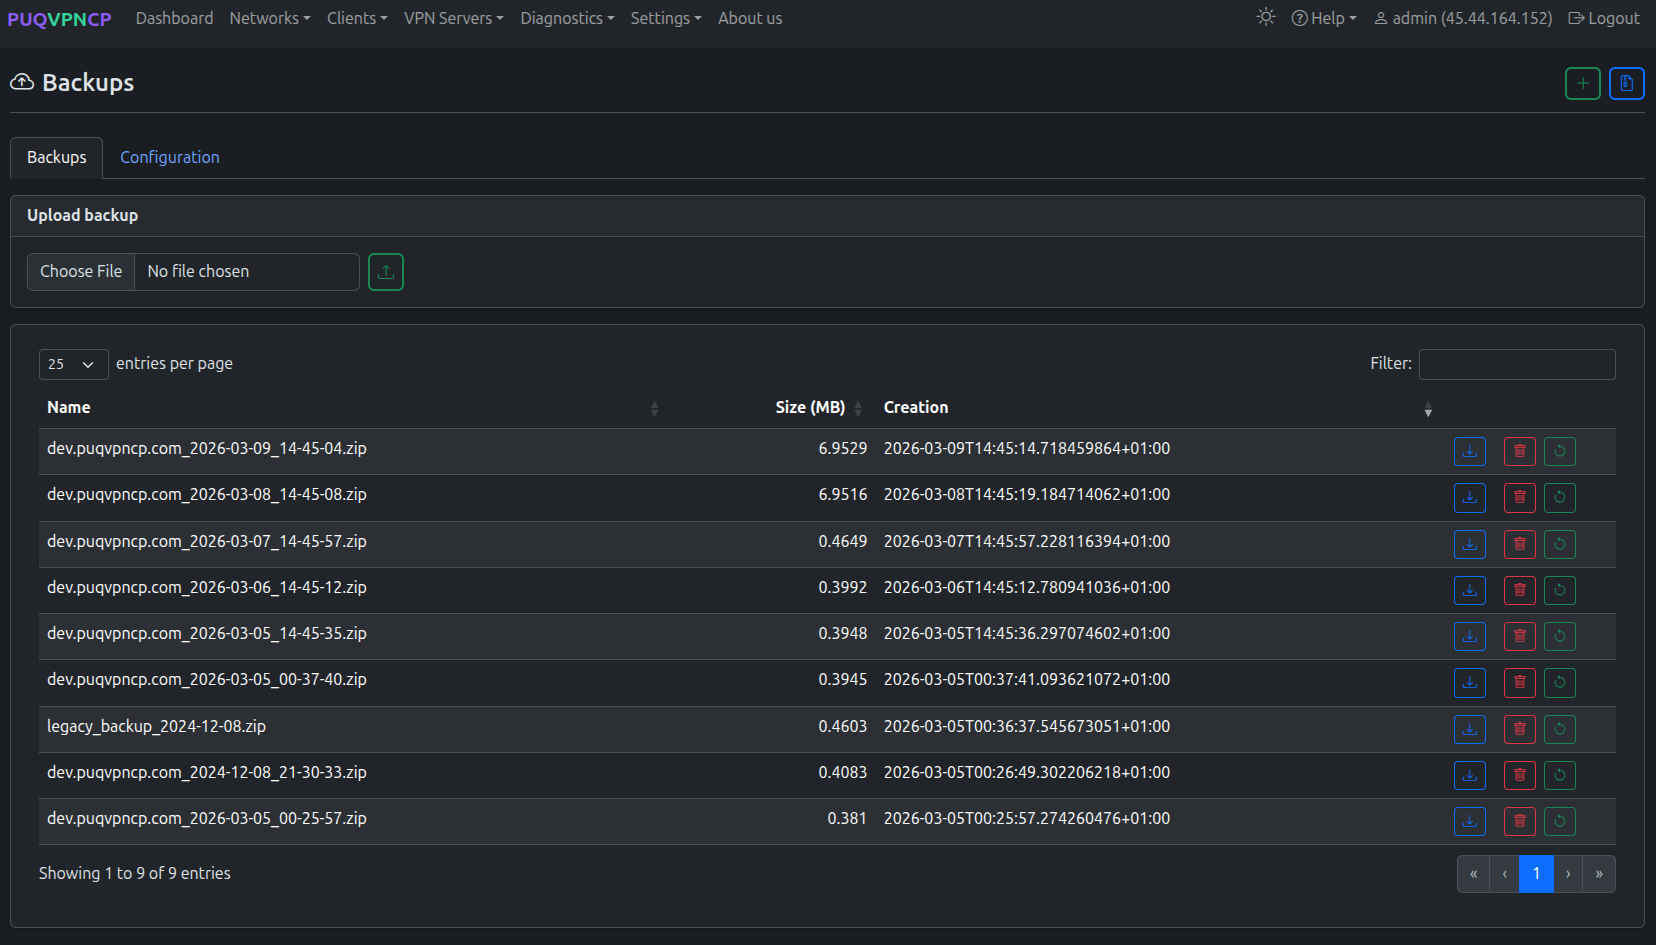Upload the chosen backup file

[x=385, y=272]
